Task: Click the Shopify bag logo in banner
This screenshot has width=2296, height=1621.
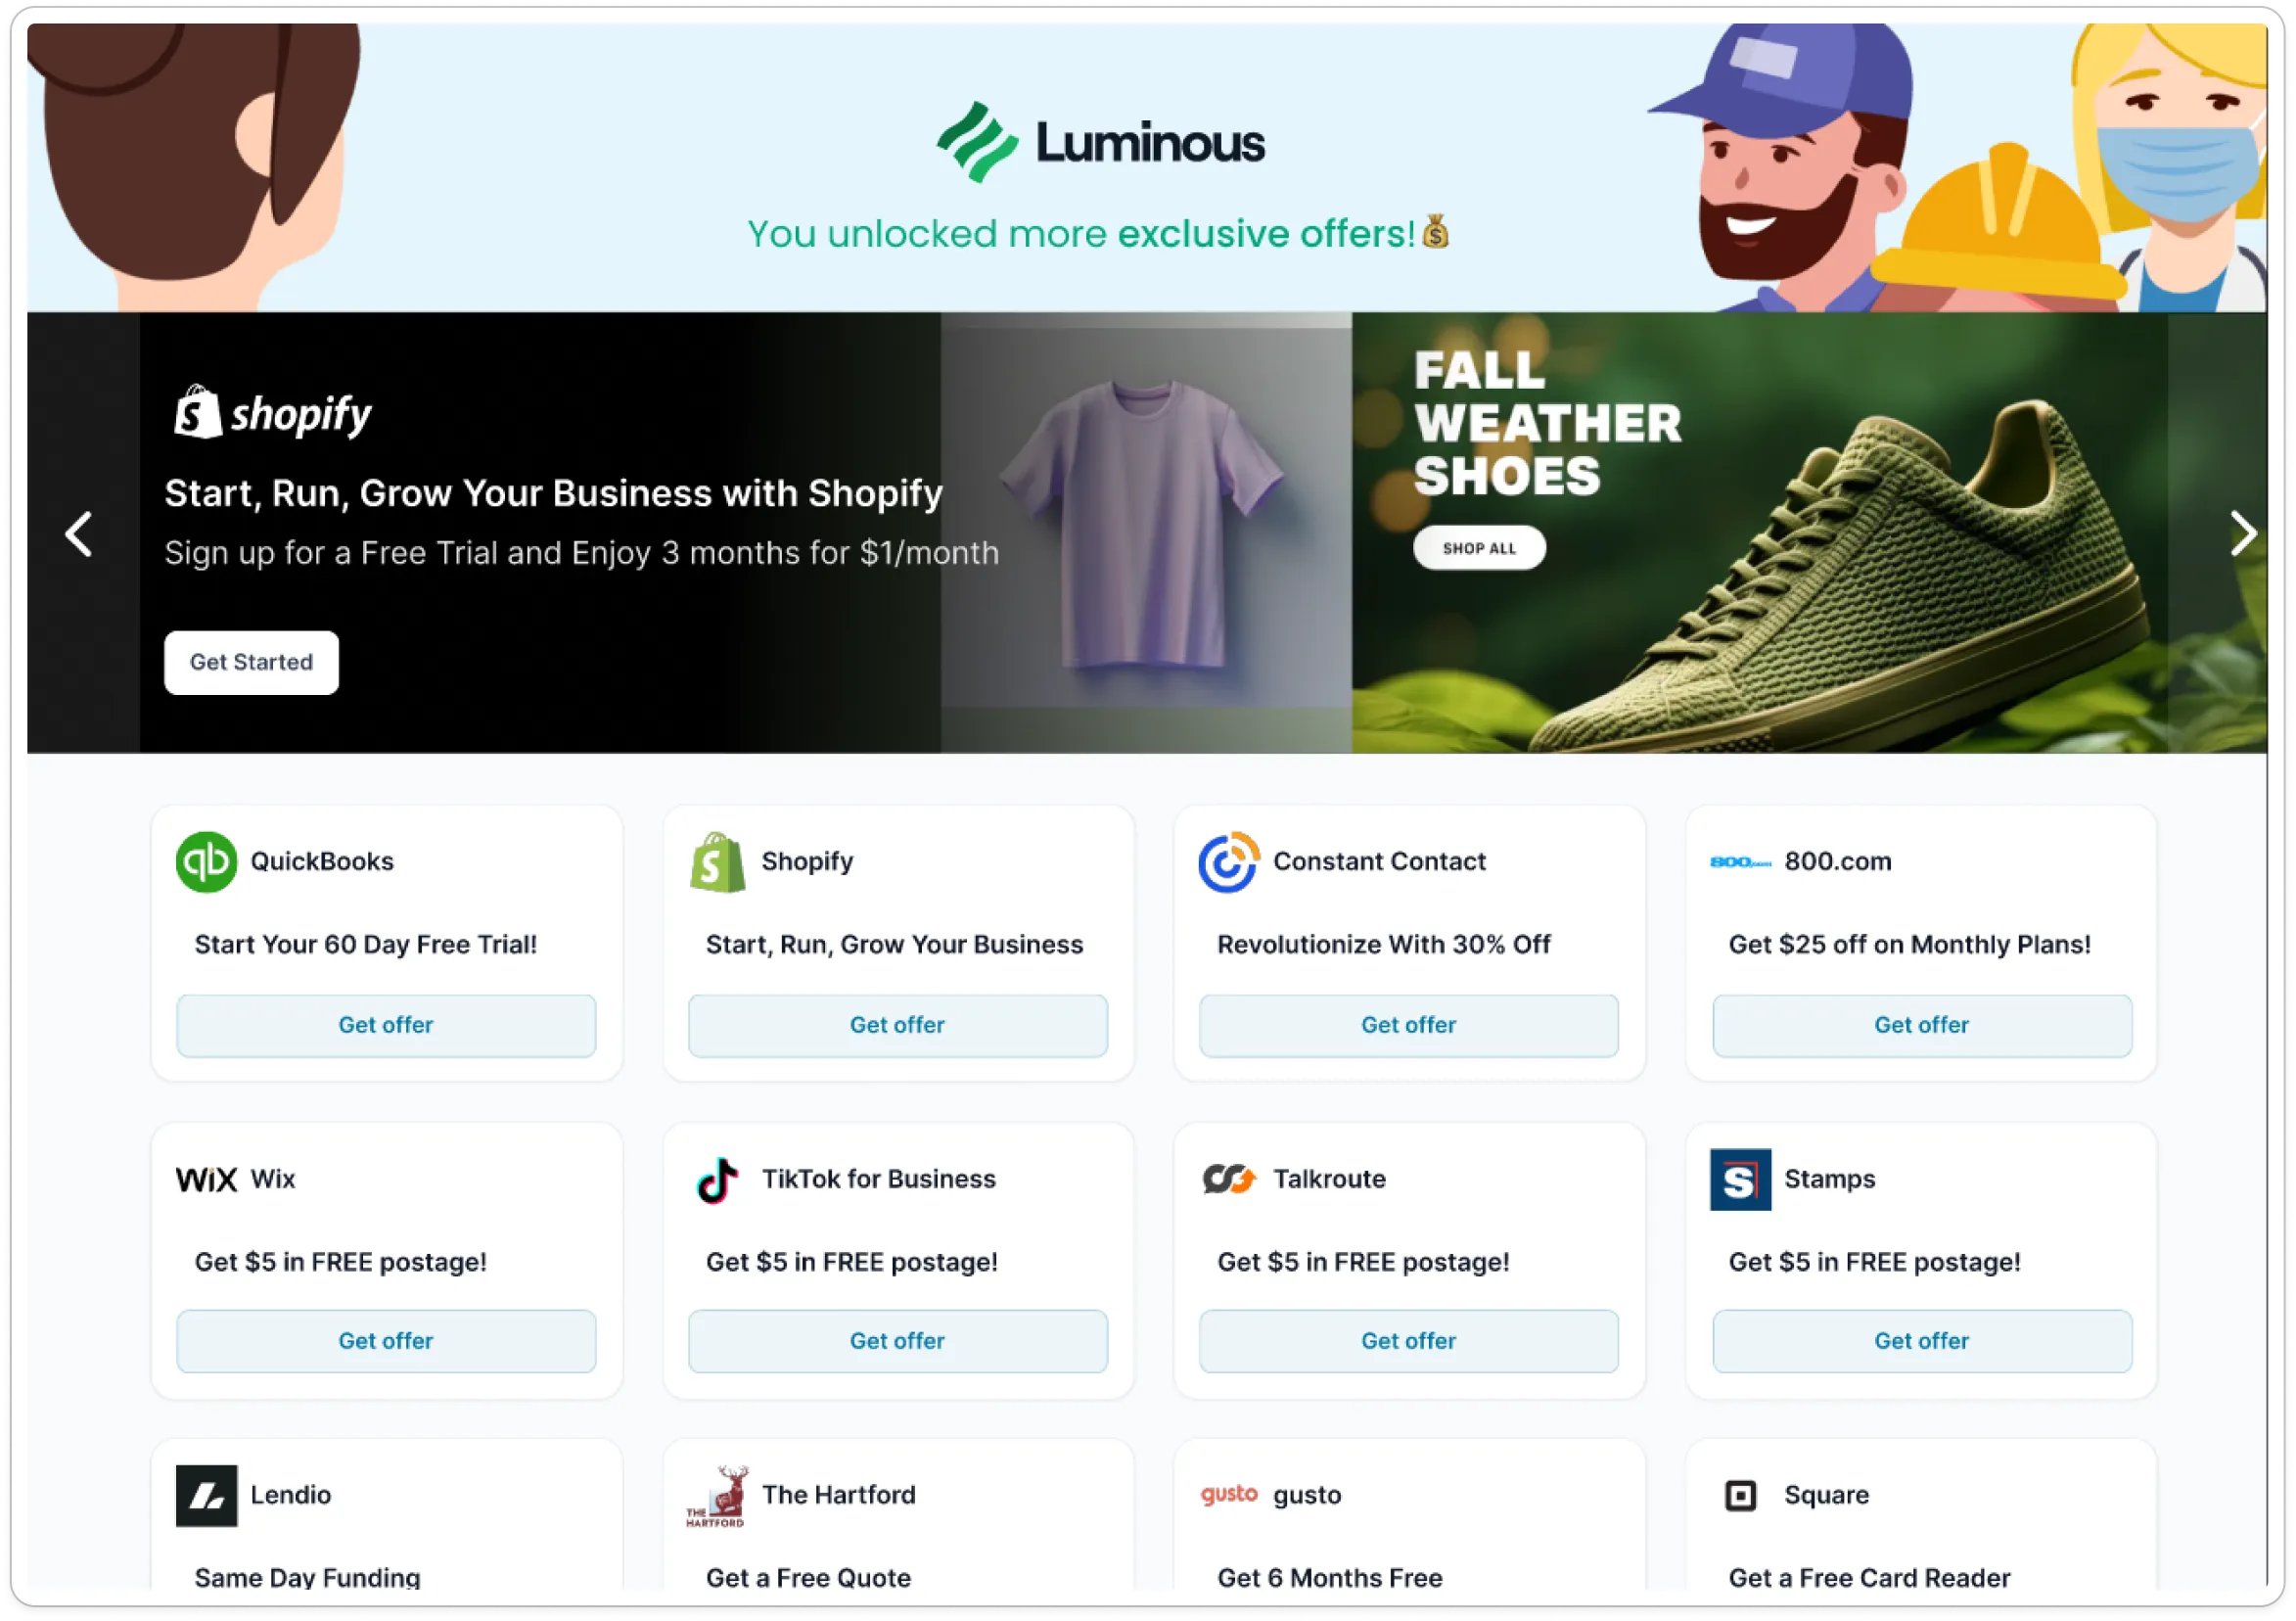Action: (197, 412)
